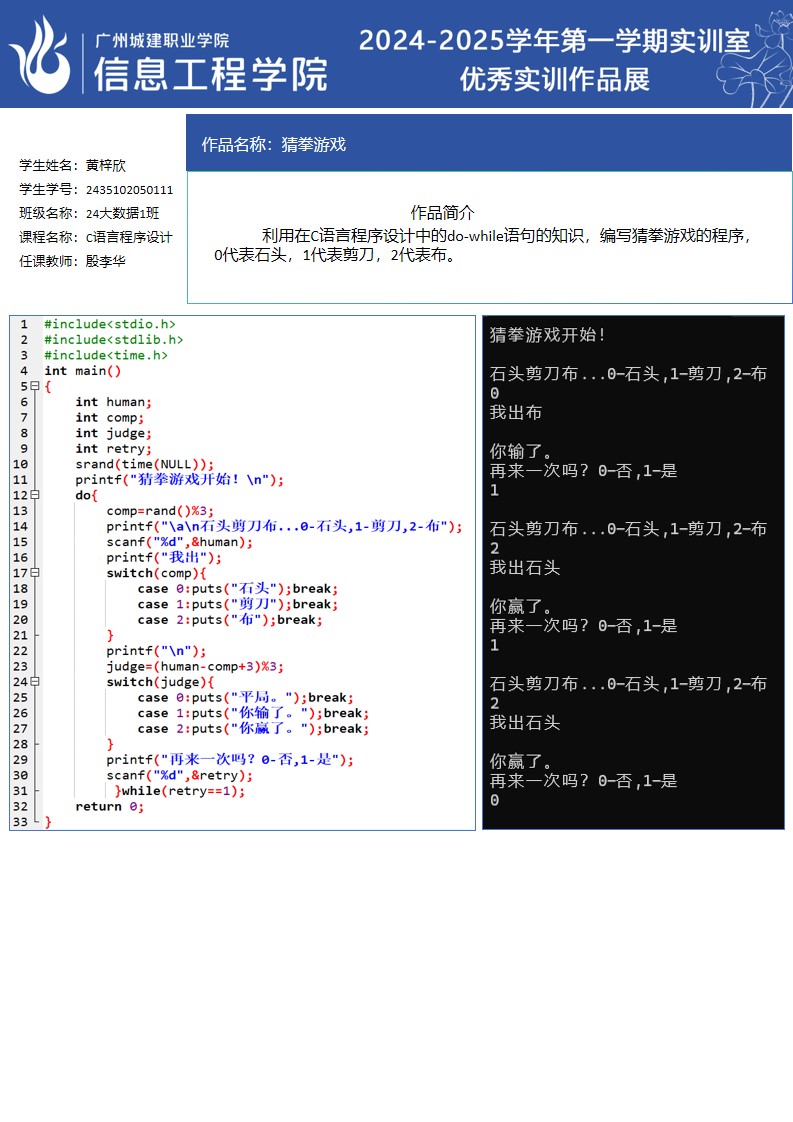Click the 作品简介 heading
Screen dimensions: 793x1122
click(x=442, y=212)
